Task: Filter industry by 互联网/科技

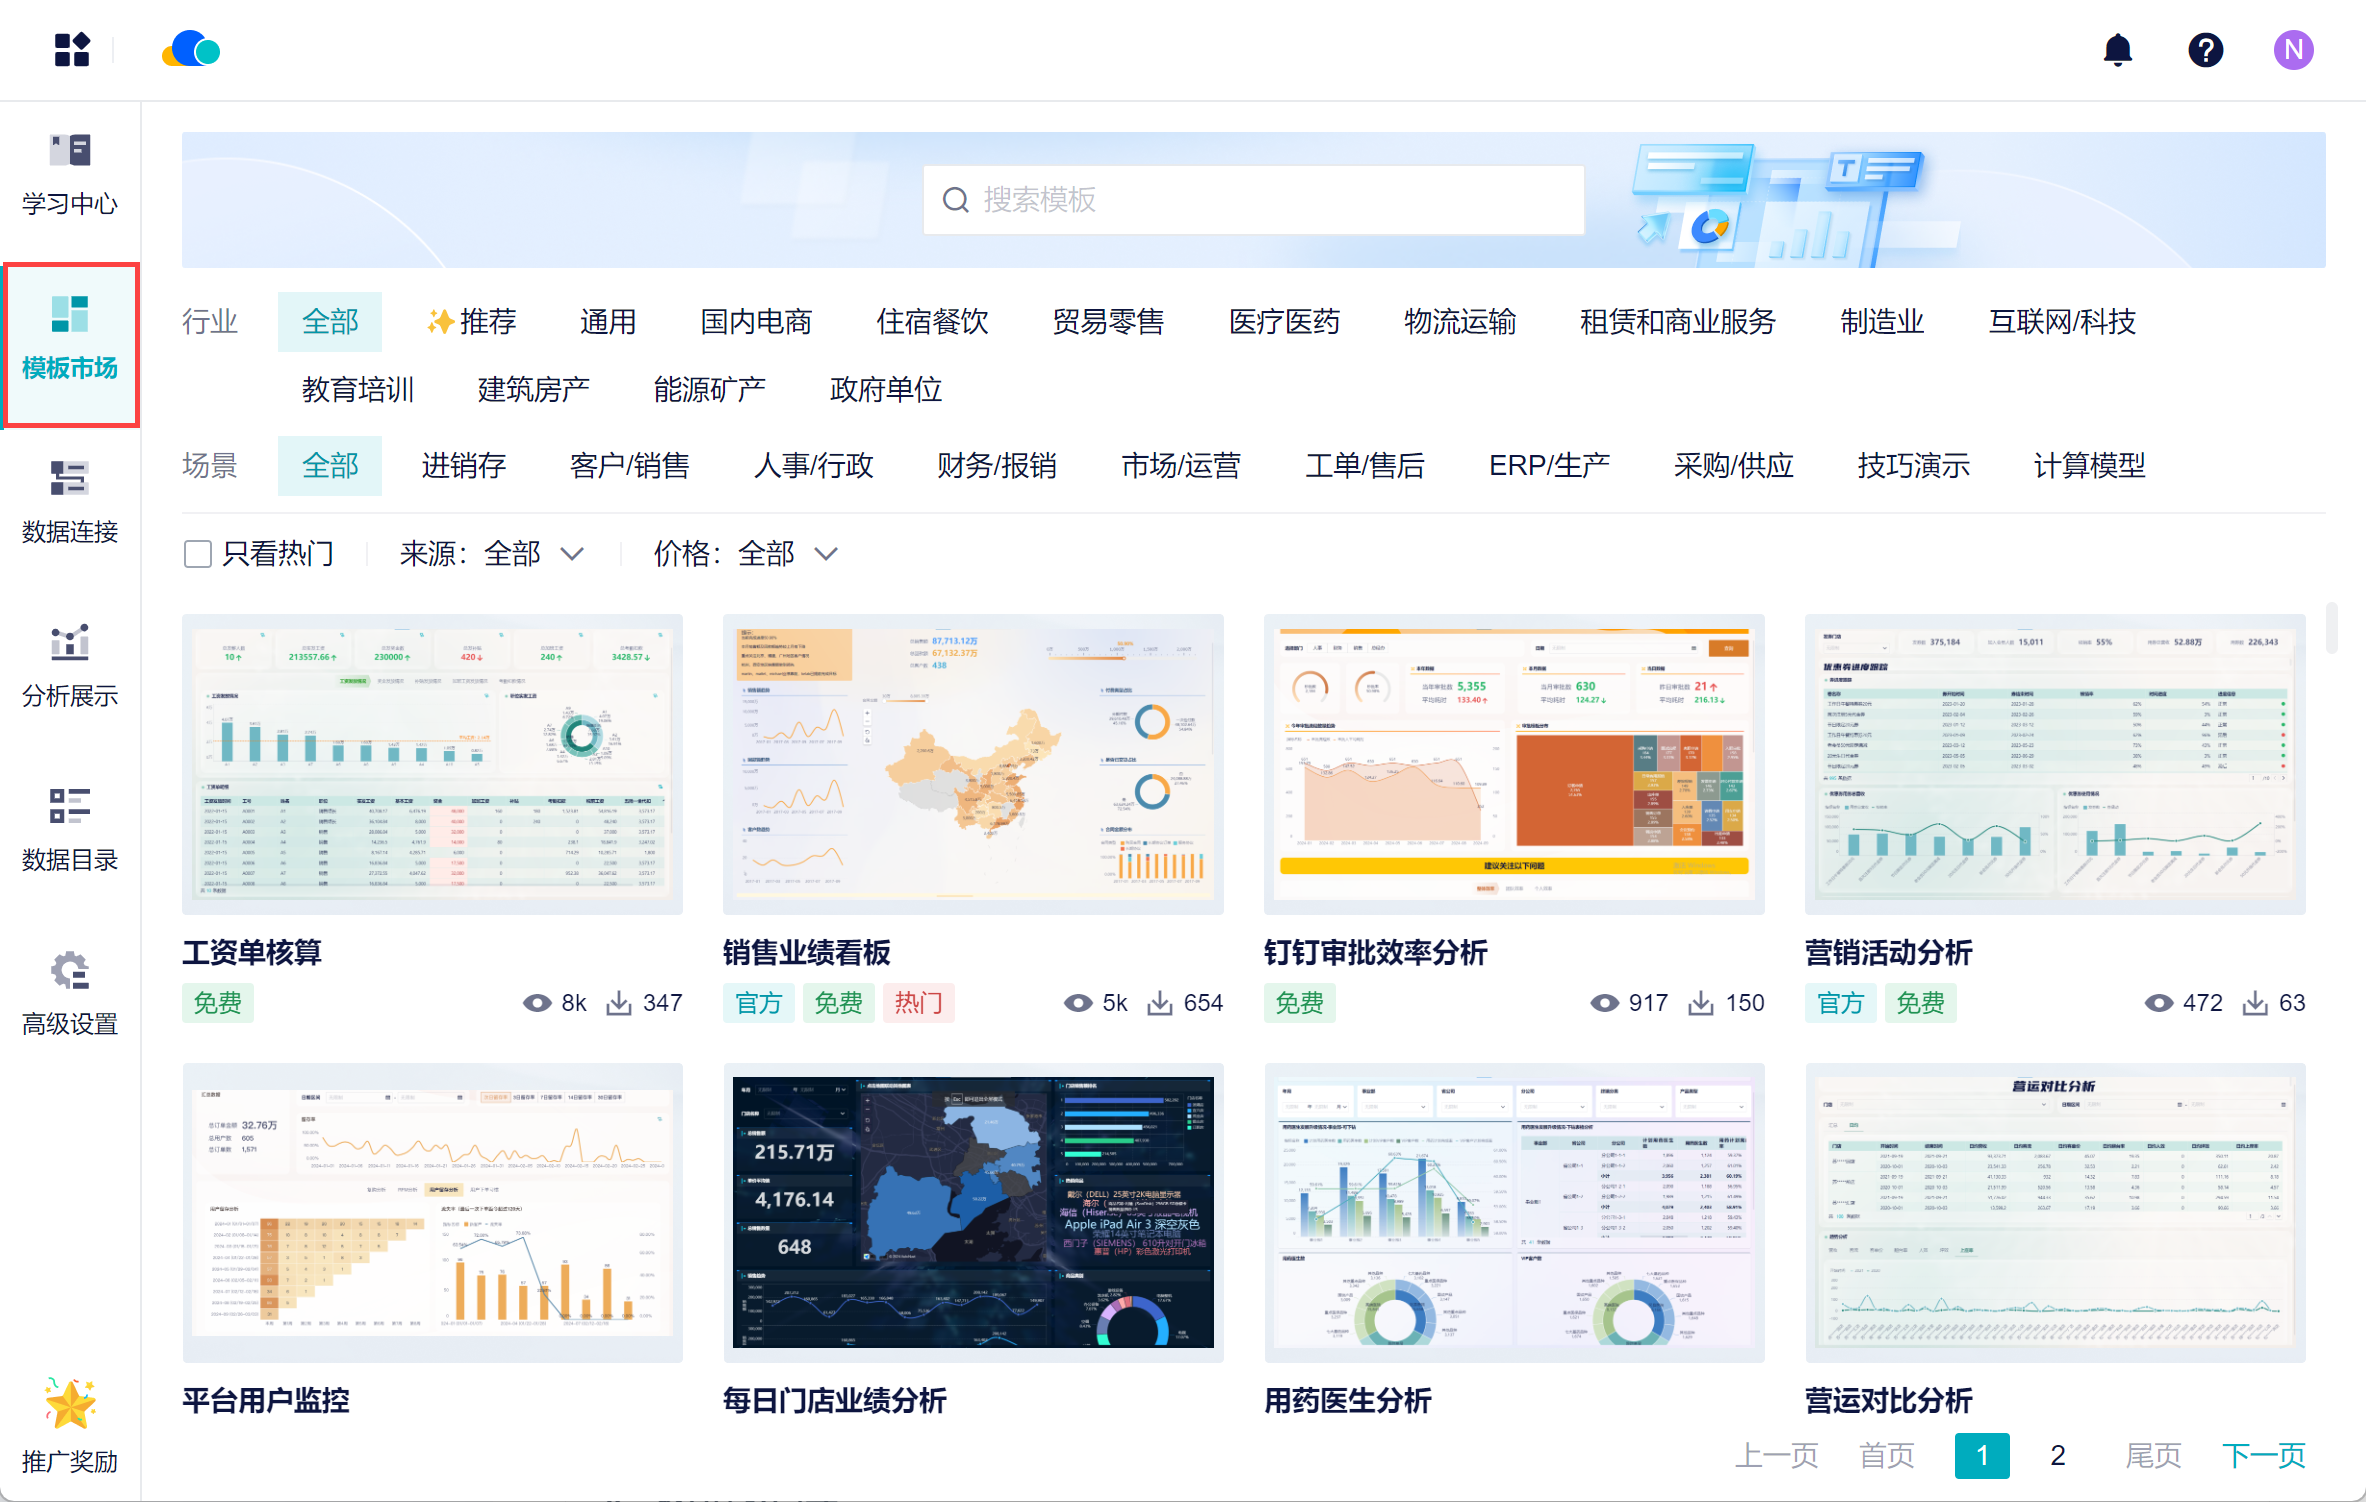Action: tap(2062, 322)
